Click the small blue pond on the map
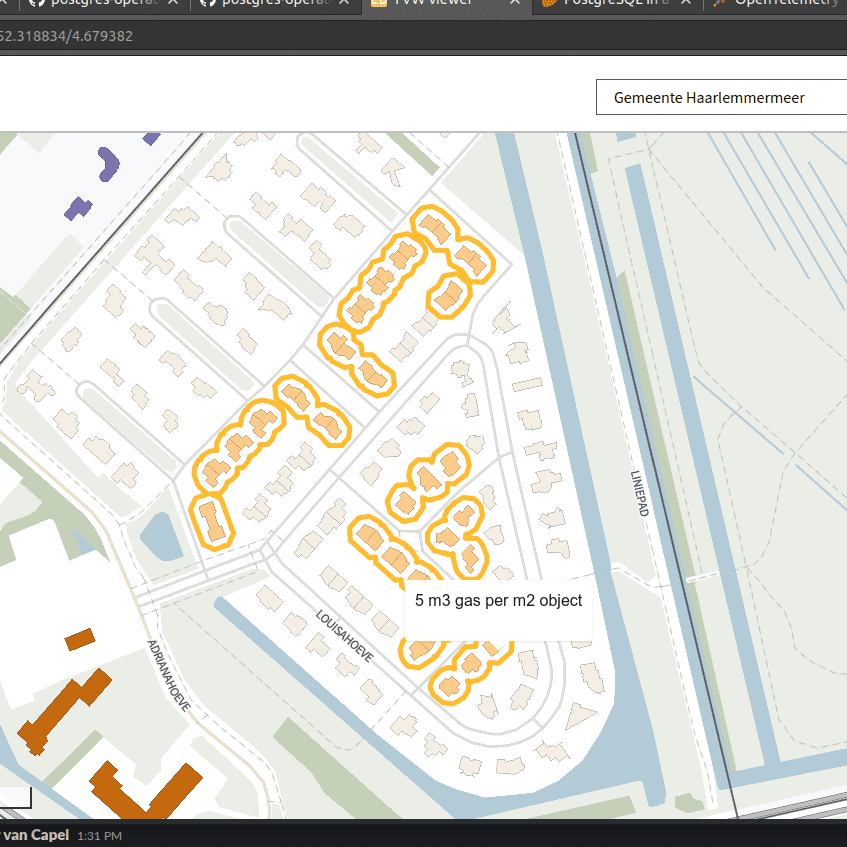The height and width of the screenshot is (847, 847). pyautogui.click(x=160, y=536)
